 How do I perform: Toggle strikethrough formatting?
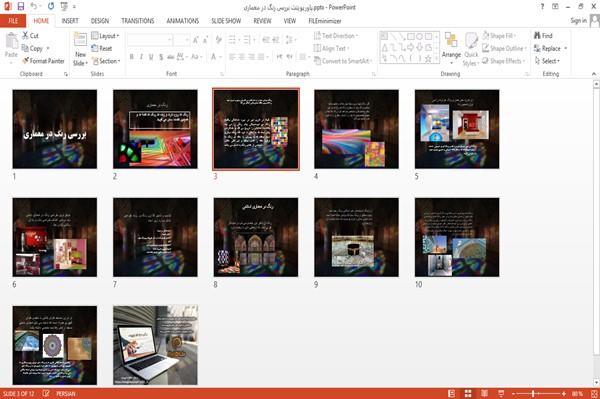(x=171, y=57)
